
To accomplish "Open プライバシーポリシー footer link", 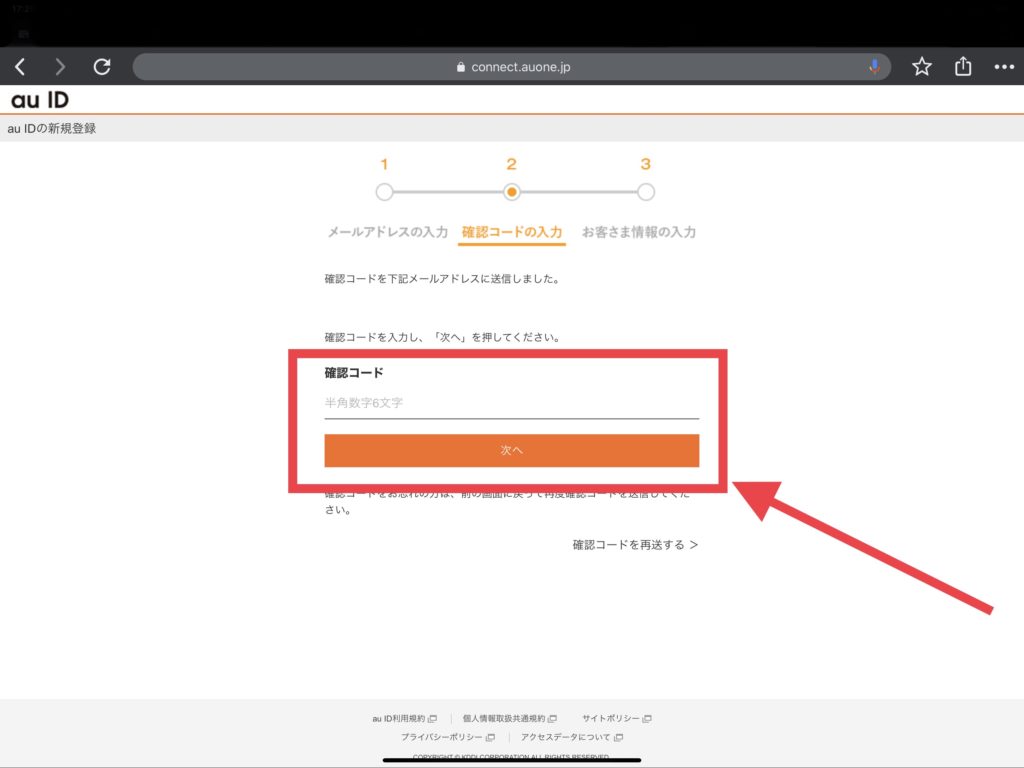I will [447, 737].
